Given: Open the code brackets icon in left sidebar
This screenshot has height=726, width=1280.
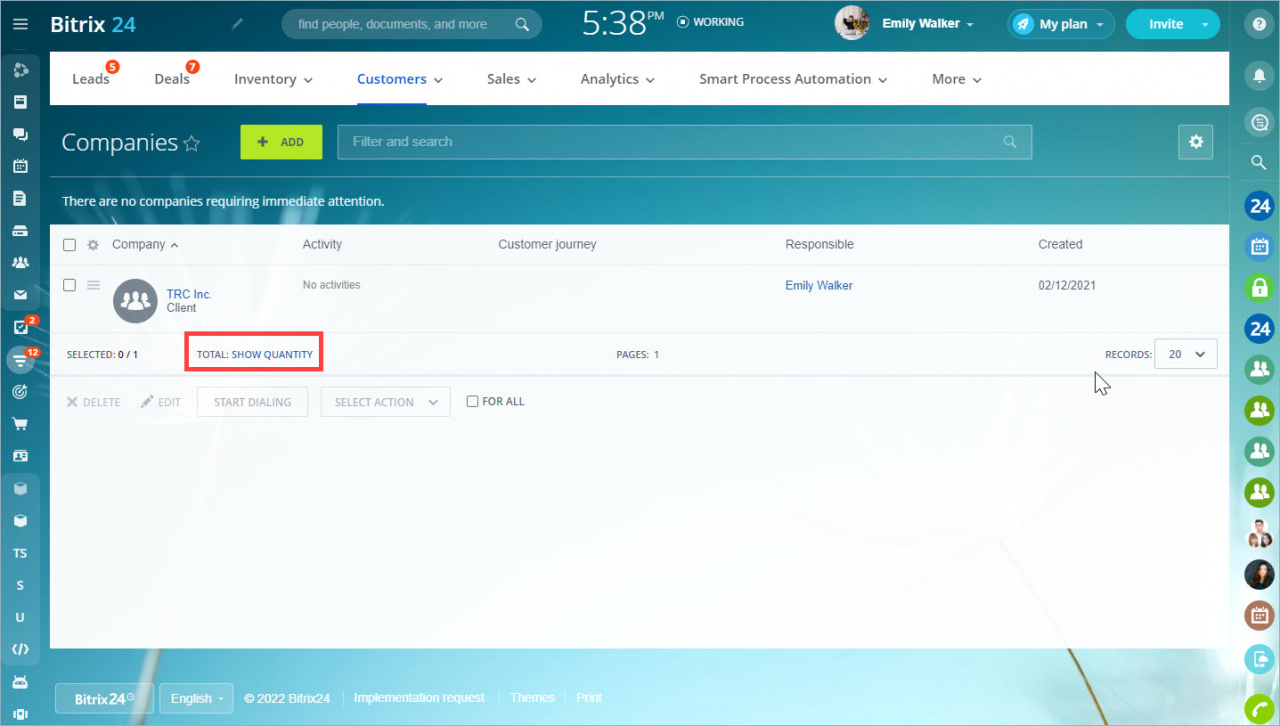Looking at the screenshot, I should pyautogui.click(x=20, y=650).
